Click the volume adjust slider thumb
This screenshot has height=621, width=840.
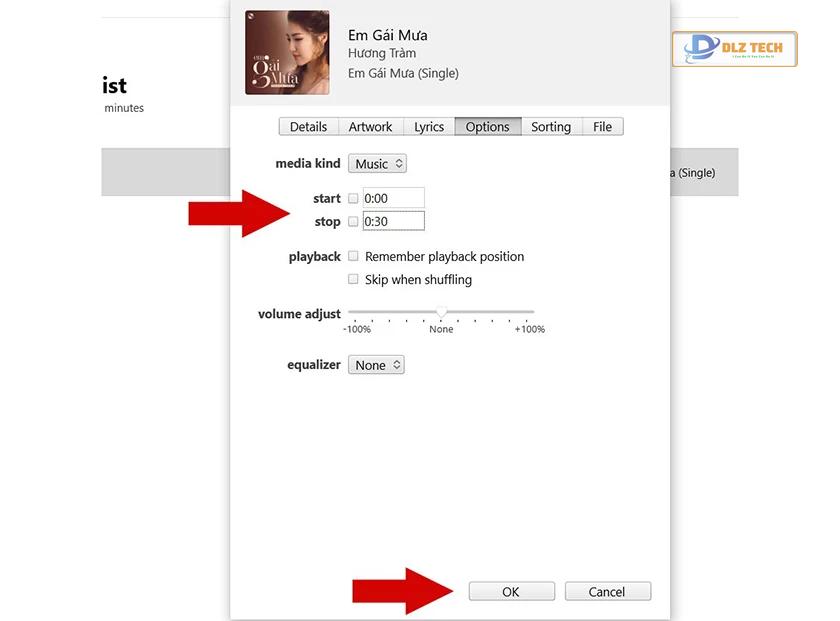[x=441, y=312]
